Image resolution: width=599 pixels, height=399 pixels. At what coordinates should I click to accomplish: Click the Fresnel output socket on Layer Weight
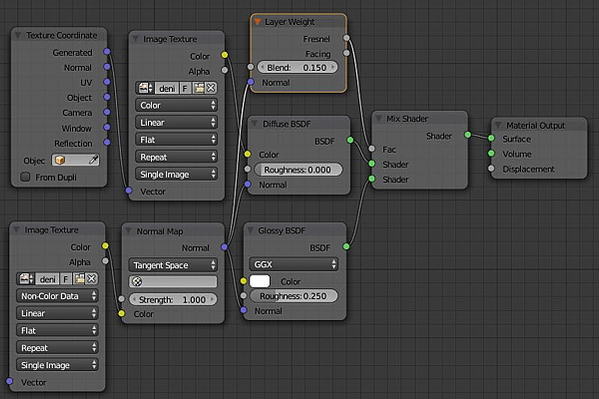[346, 38]
